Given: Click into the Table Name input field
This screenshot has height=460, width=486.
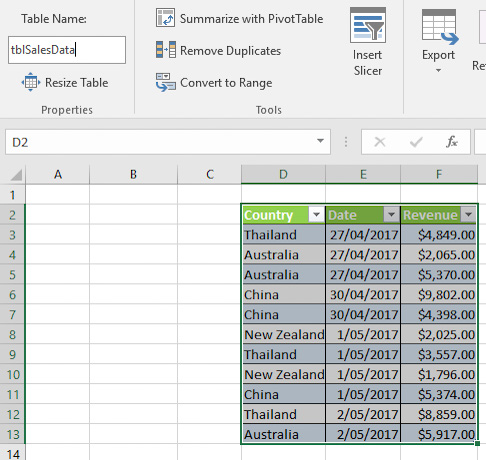Looking at the screenshot, I should pos(67,50).
